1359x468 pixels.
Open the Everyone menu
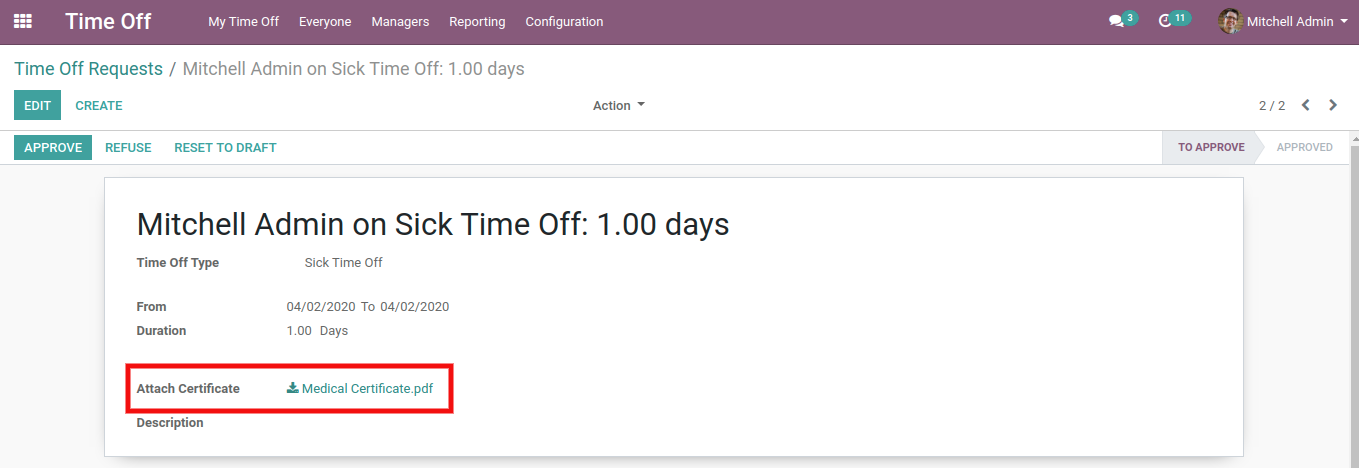[x=325, y=21]
